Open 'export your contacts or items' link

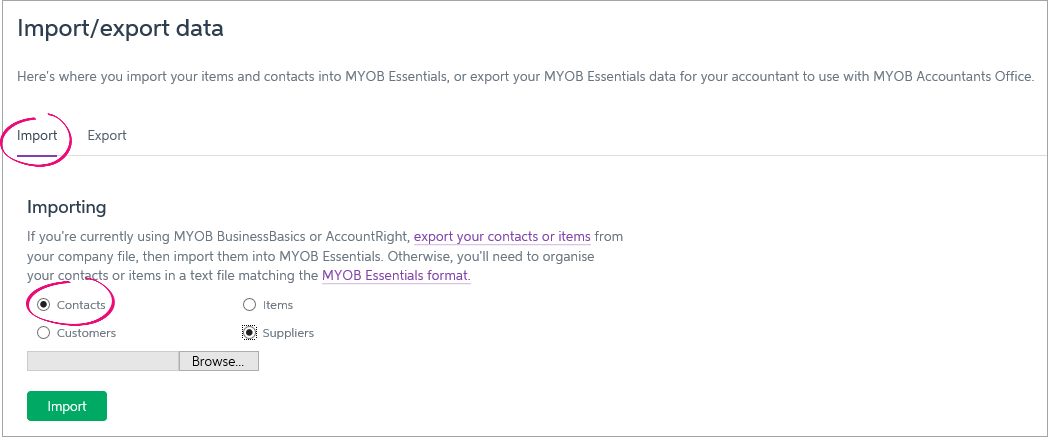502,237
